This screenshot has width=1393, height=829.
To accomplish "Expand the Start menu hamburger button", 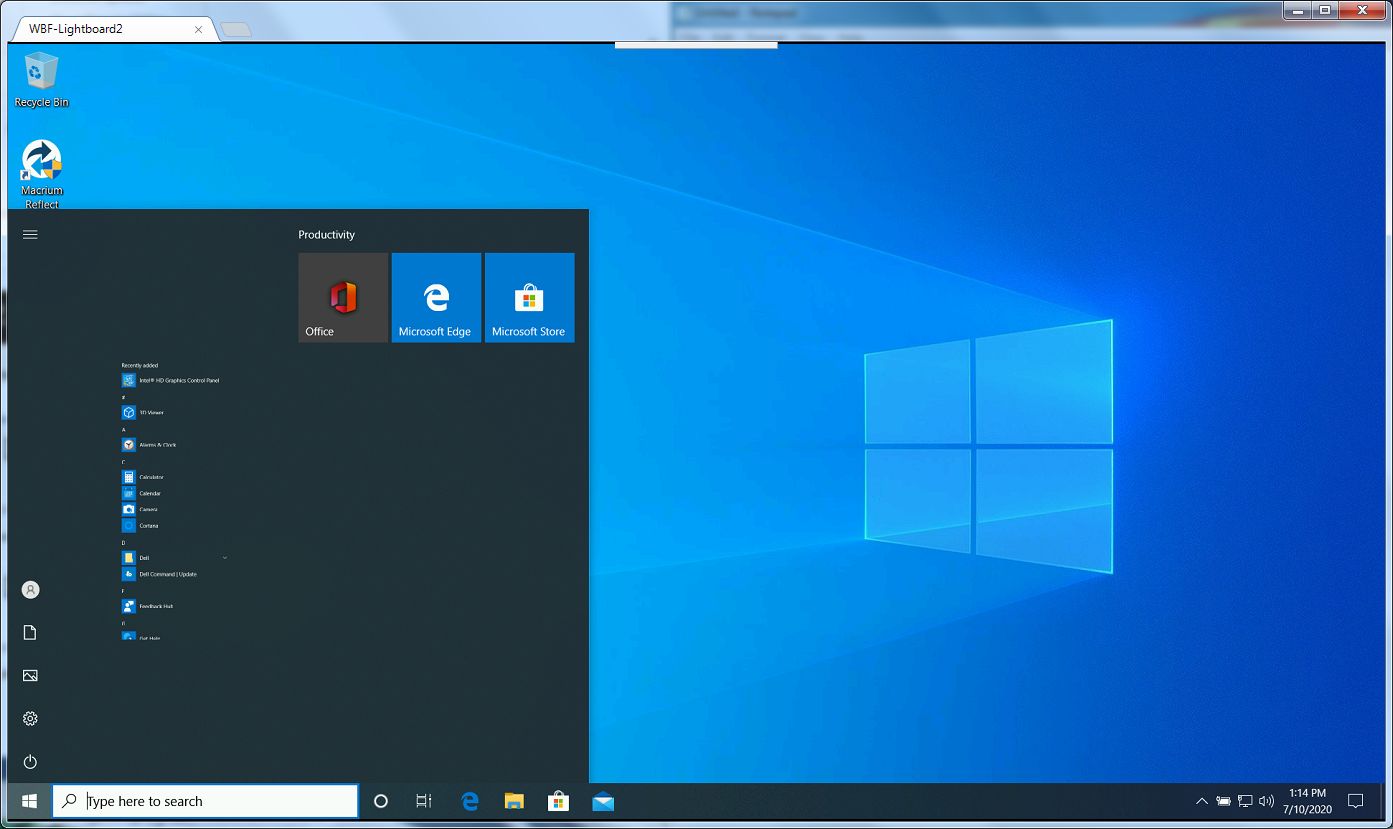I will coord(30,235).
